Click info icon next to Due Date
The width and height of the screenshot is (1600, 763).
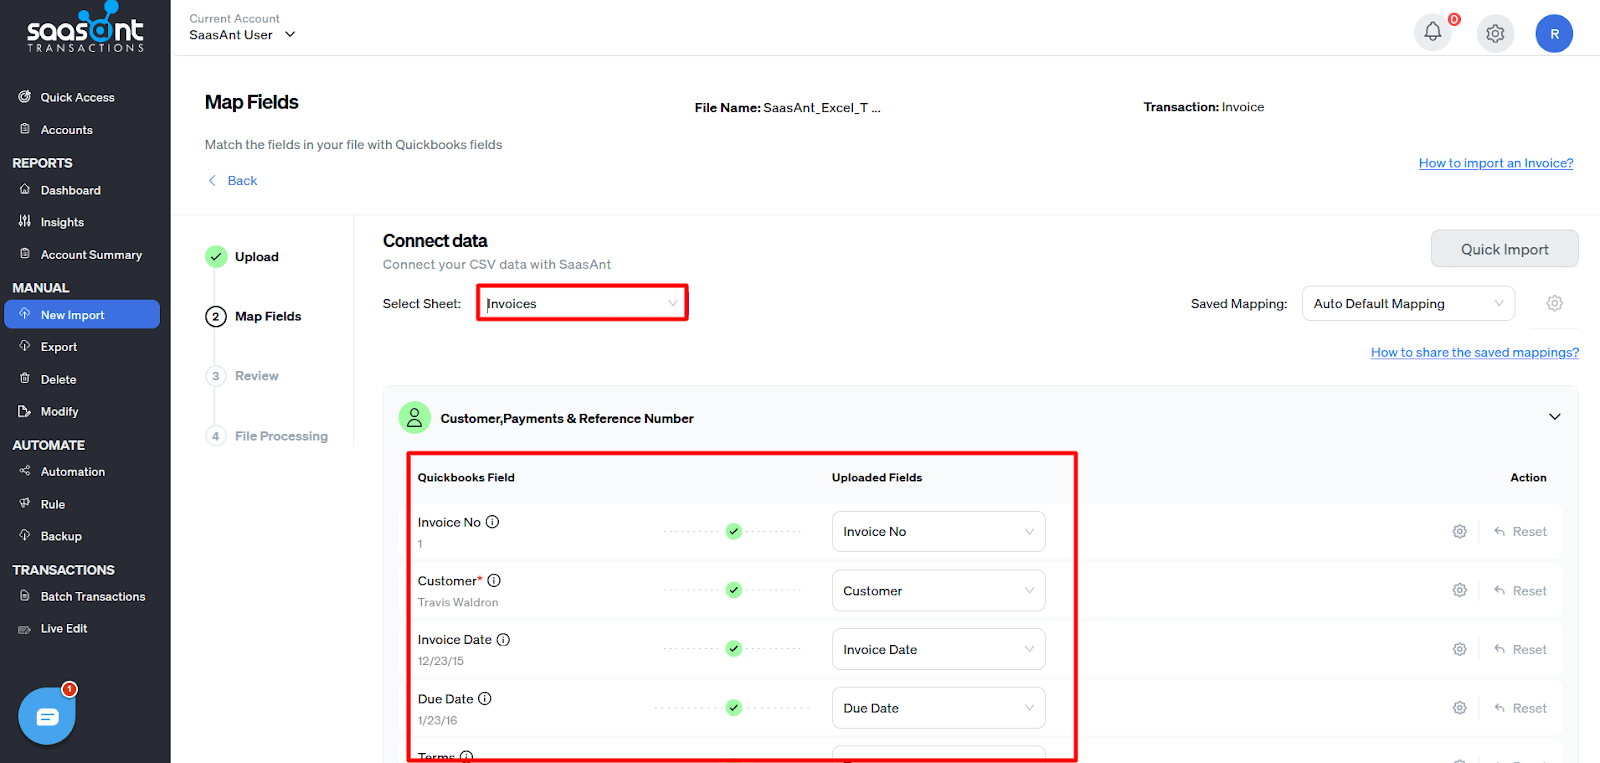click(x=485, y=699)
